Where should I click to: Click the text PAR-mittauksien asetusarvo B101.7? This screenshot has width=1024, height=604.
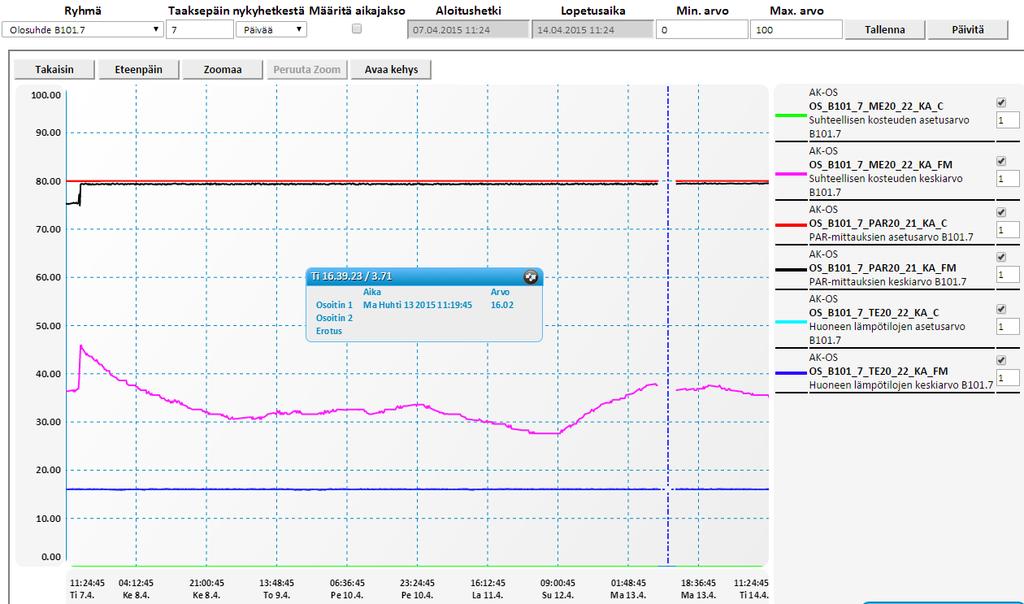pyautogui.click(x=891, y=237)
